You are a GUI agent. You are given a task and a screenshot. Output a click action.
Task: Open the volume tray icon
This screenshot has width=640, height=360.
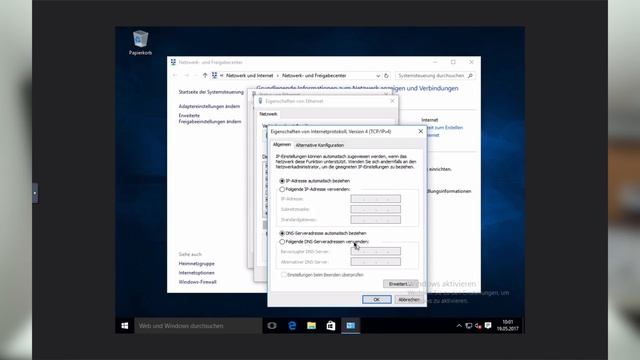[478, 326]
